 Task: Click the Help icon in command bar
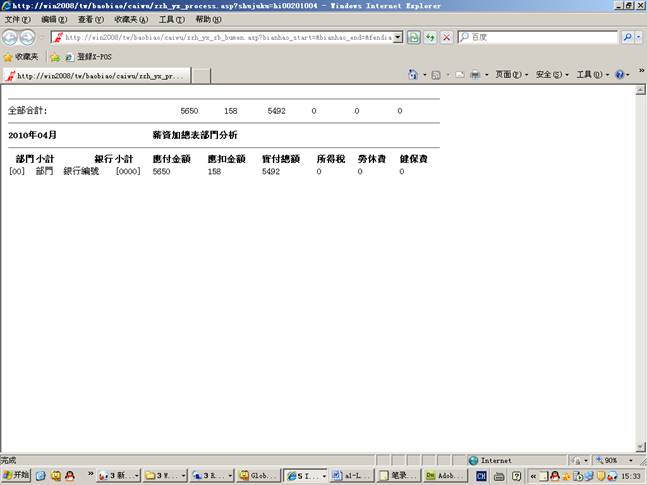(x=619, y=75)
